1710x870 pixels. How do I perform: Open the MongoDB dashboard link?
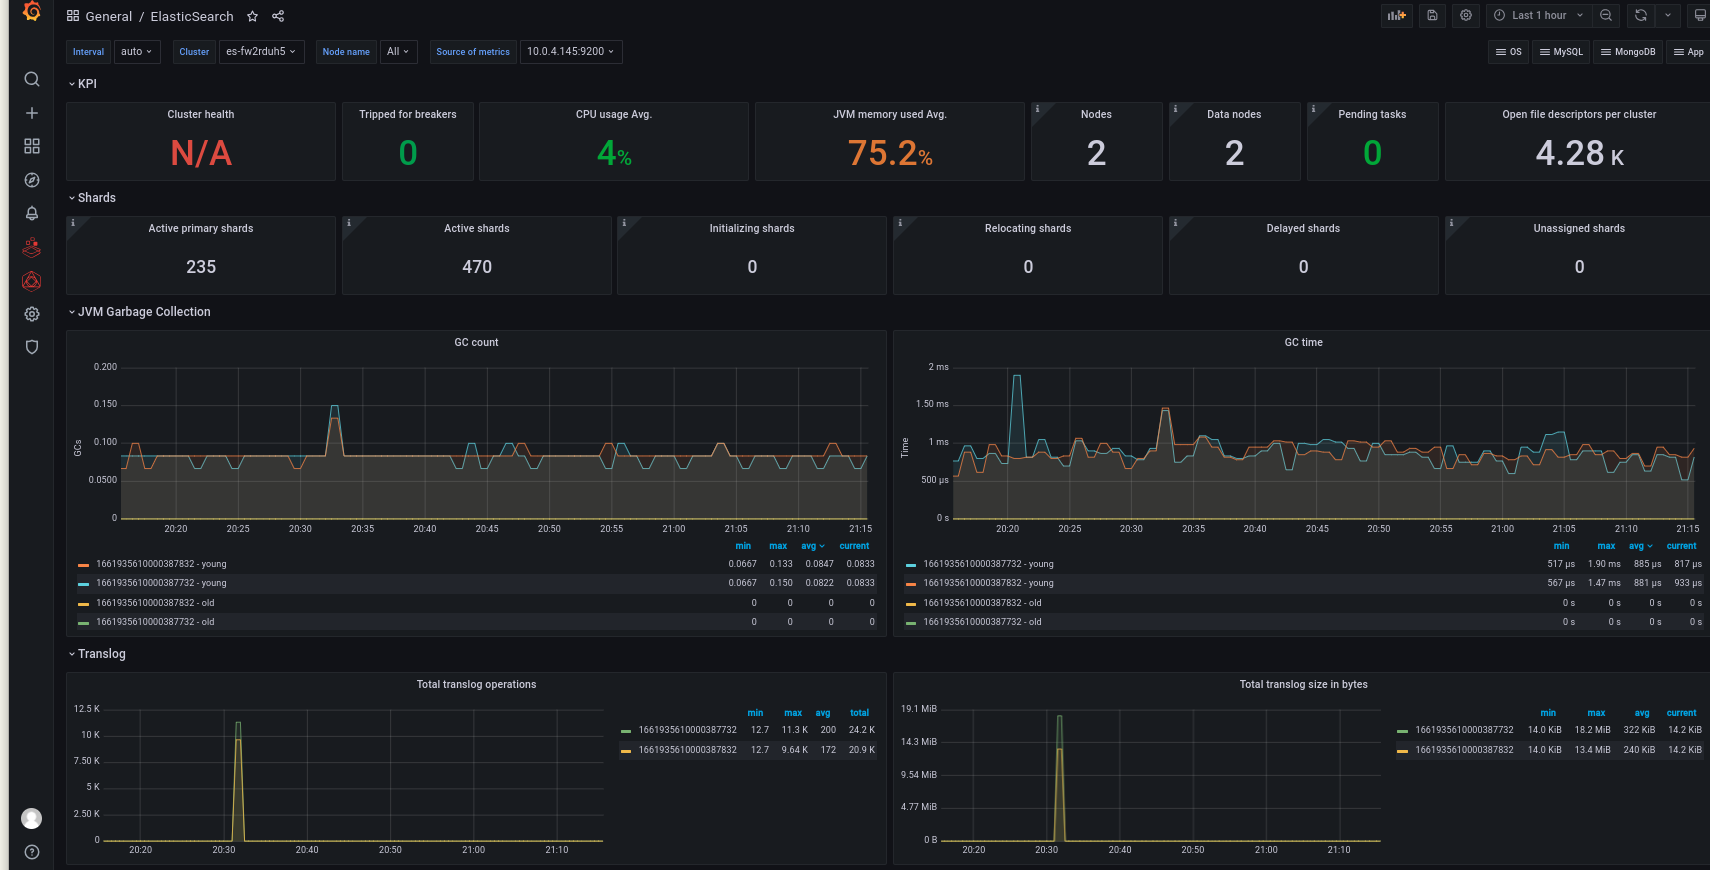click(1628, 52)
